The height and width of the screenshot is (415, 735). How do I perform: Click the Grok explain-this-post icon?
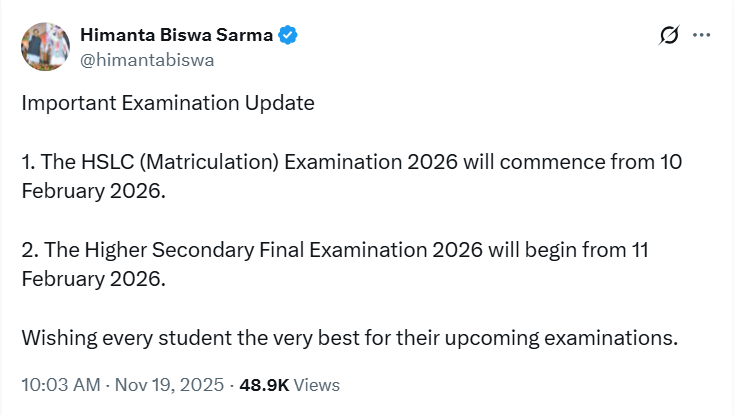(669, 36)
